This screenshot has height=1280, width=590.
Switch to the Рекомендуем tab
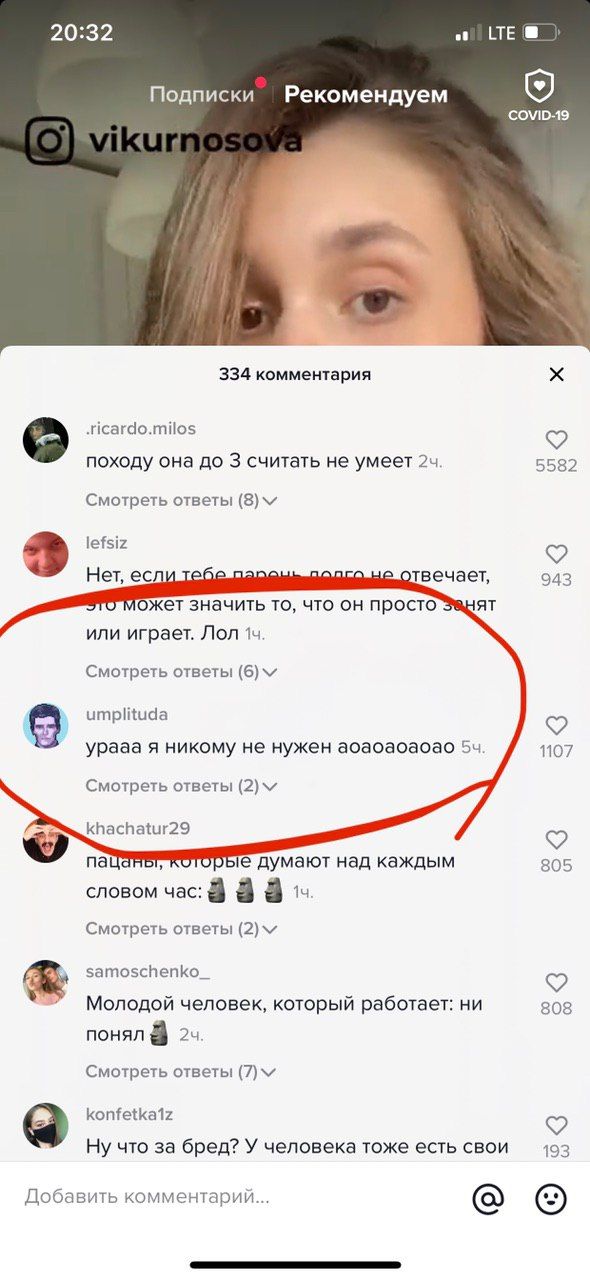(x=366, y=94)
